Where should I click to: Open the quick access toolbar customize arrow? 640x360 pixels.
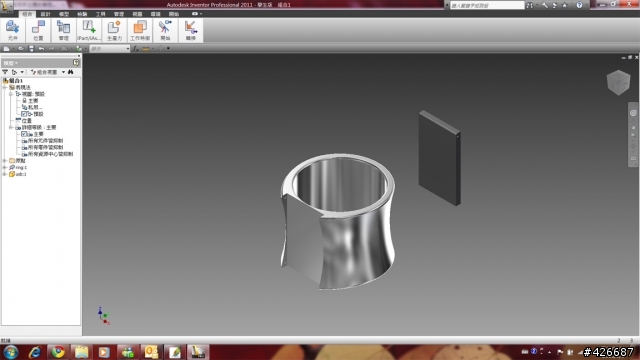pos(168,49)
